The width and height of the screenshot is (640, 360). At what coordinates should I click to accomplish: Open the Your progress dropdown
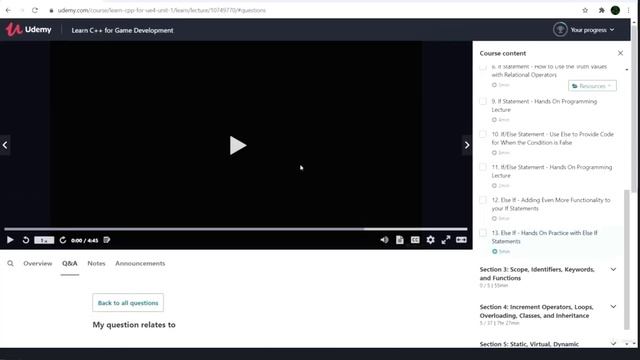[592, 30]
